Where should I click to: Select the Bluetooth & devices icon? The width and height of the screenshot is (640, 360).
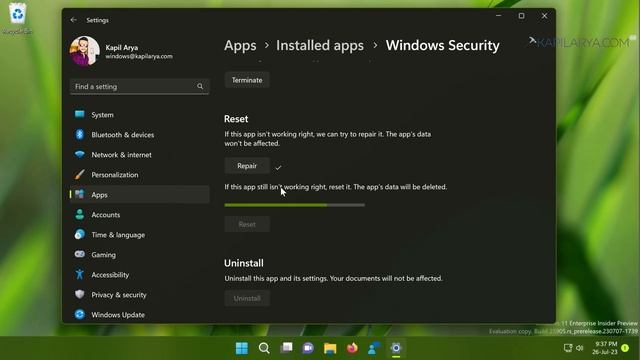point(80,134)
